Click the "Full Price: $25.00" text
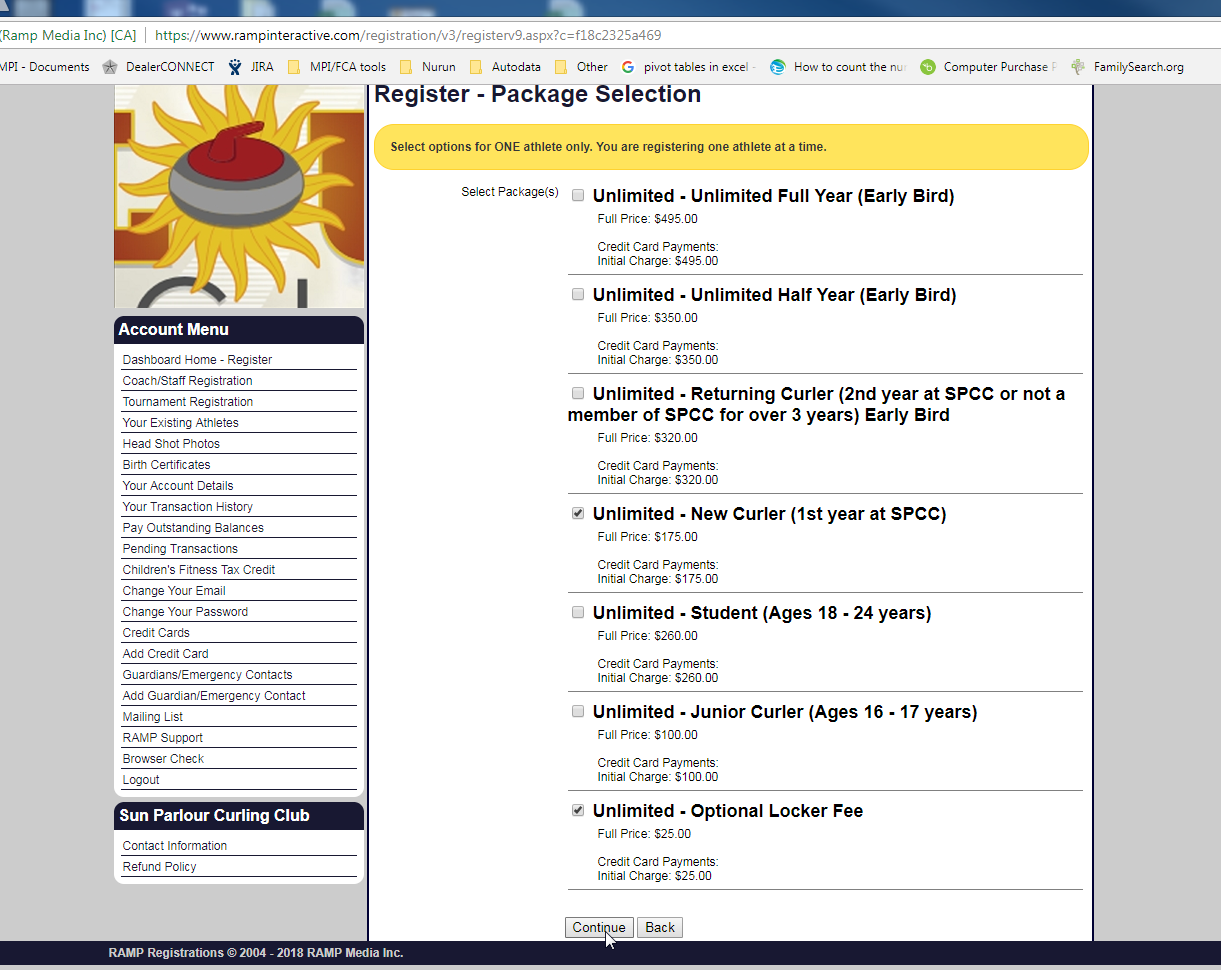The image size is (1221, 970). 644,834
